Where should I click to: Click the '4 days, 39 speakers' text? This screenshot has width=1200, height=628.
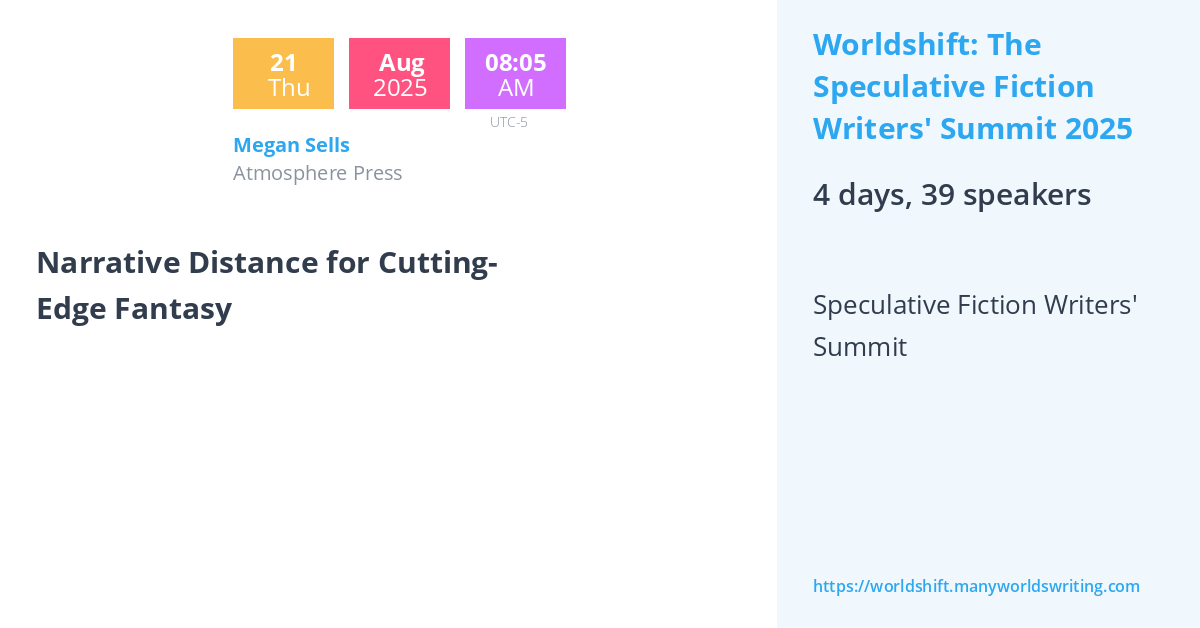[951, 195]
